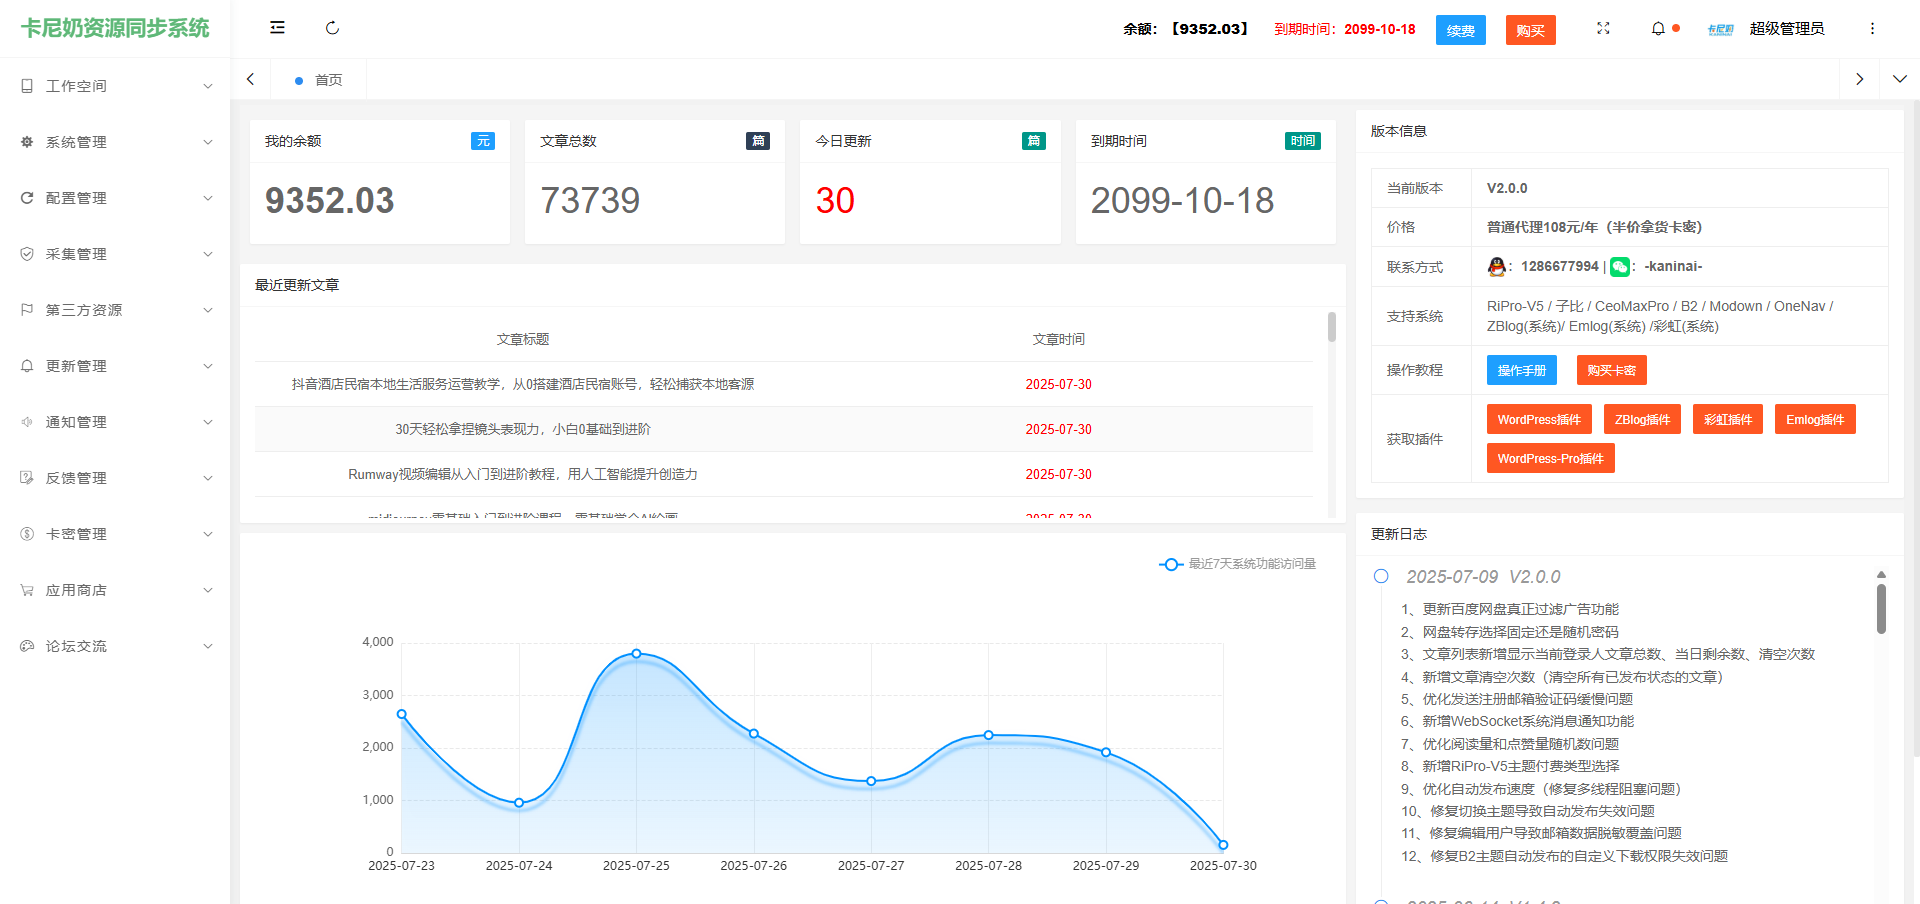Expand the 通知管理 menu chevron
Viewport: 1920px width, 904px height.
tap(208, 422)
